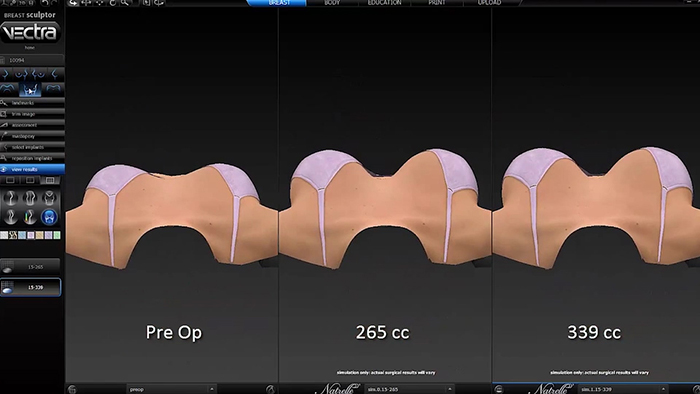The width and height of the screenshot is (700, 394).
Task: Choose three-pane grid layout icon
Action: [x=50, y=180]
